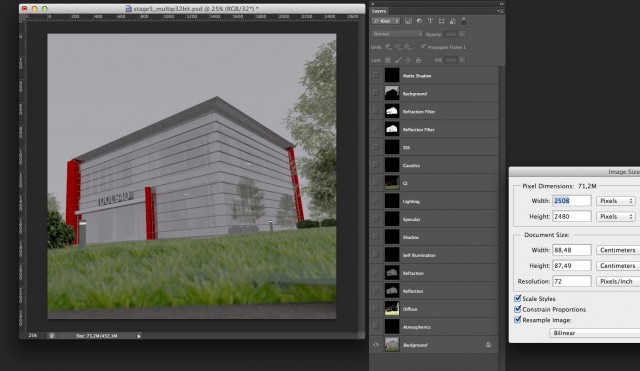Filter layers by pixel layers icon
This screenshot has height=371, width=640.
click(408, 21)
